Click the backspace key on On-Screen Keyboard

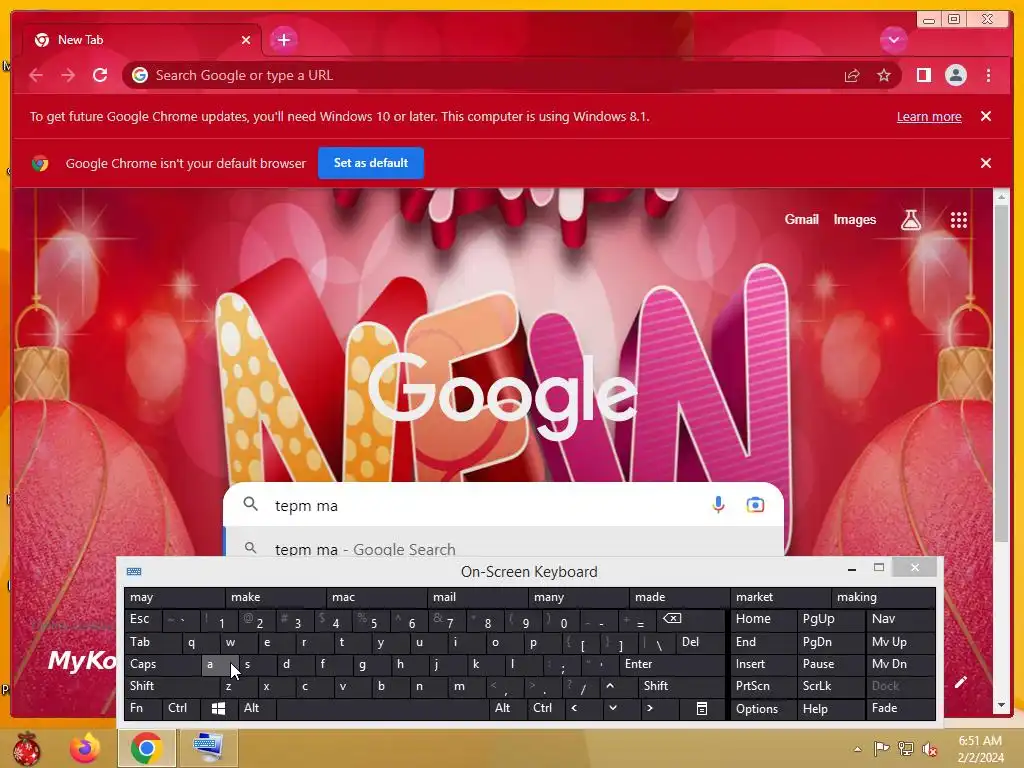point(690,619)
